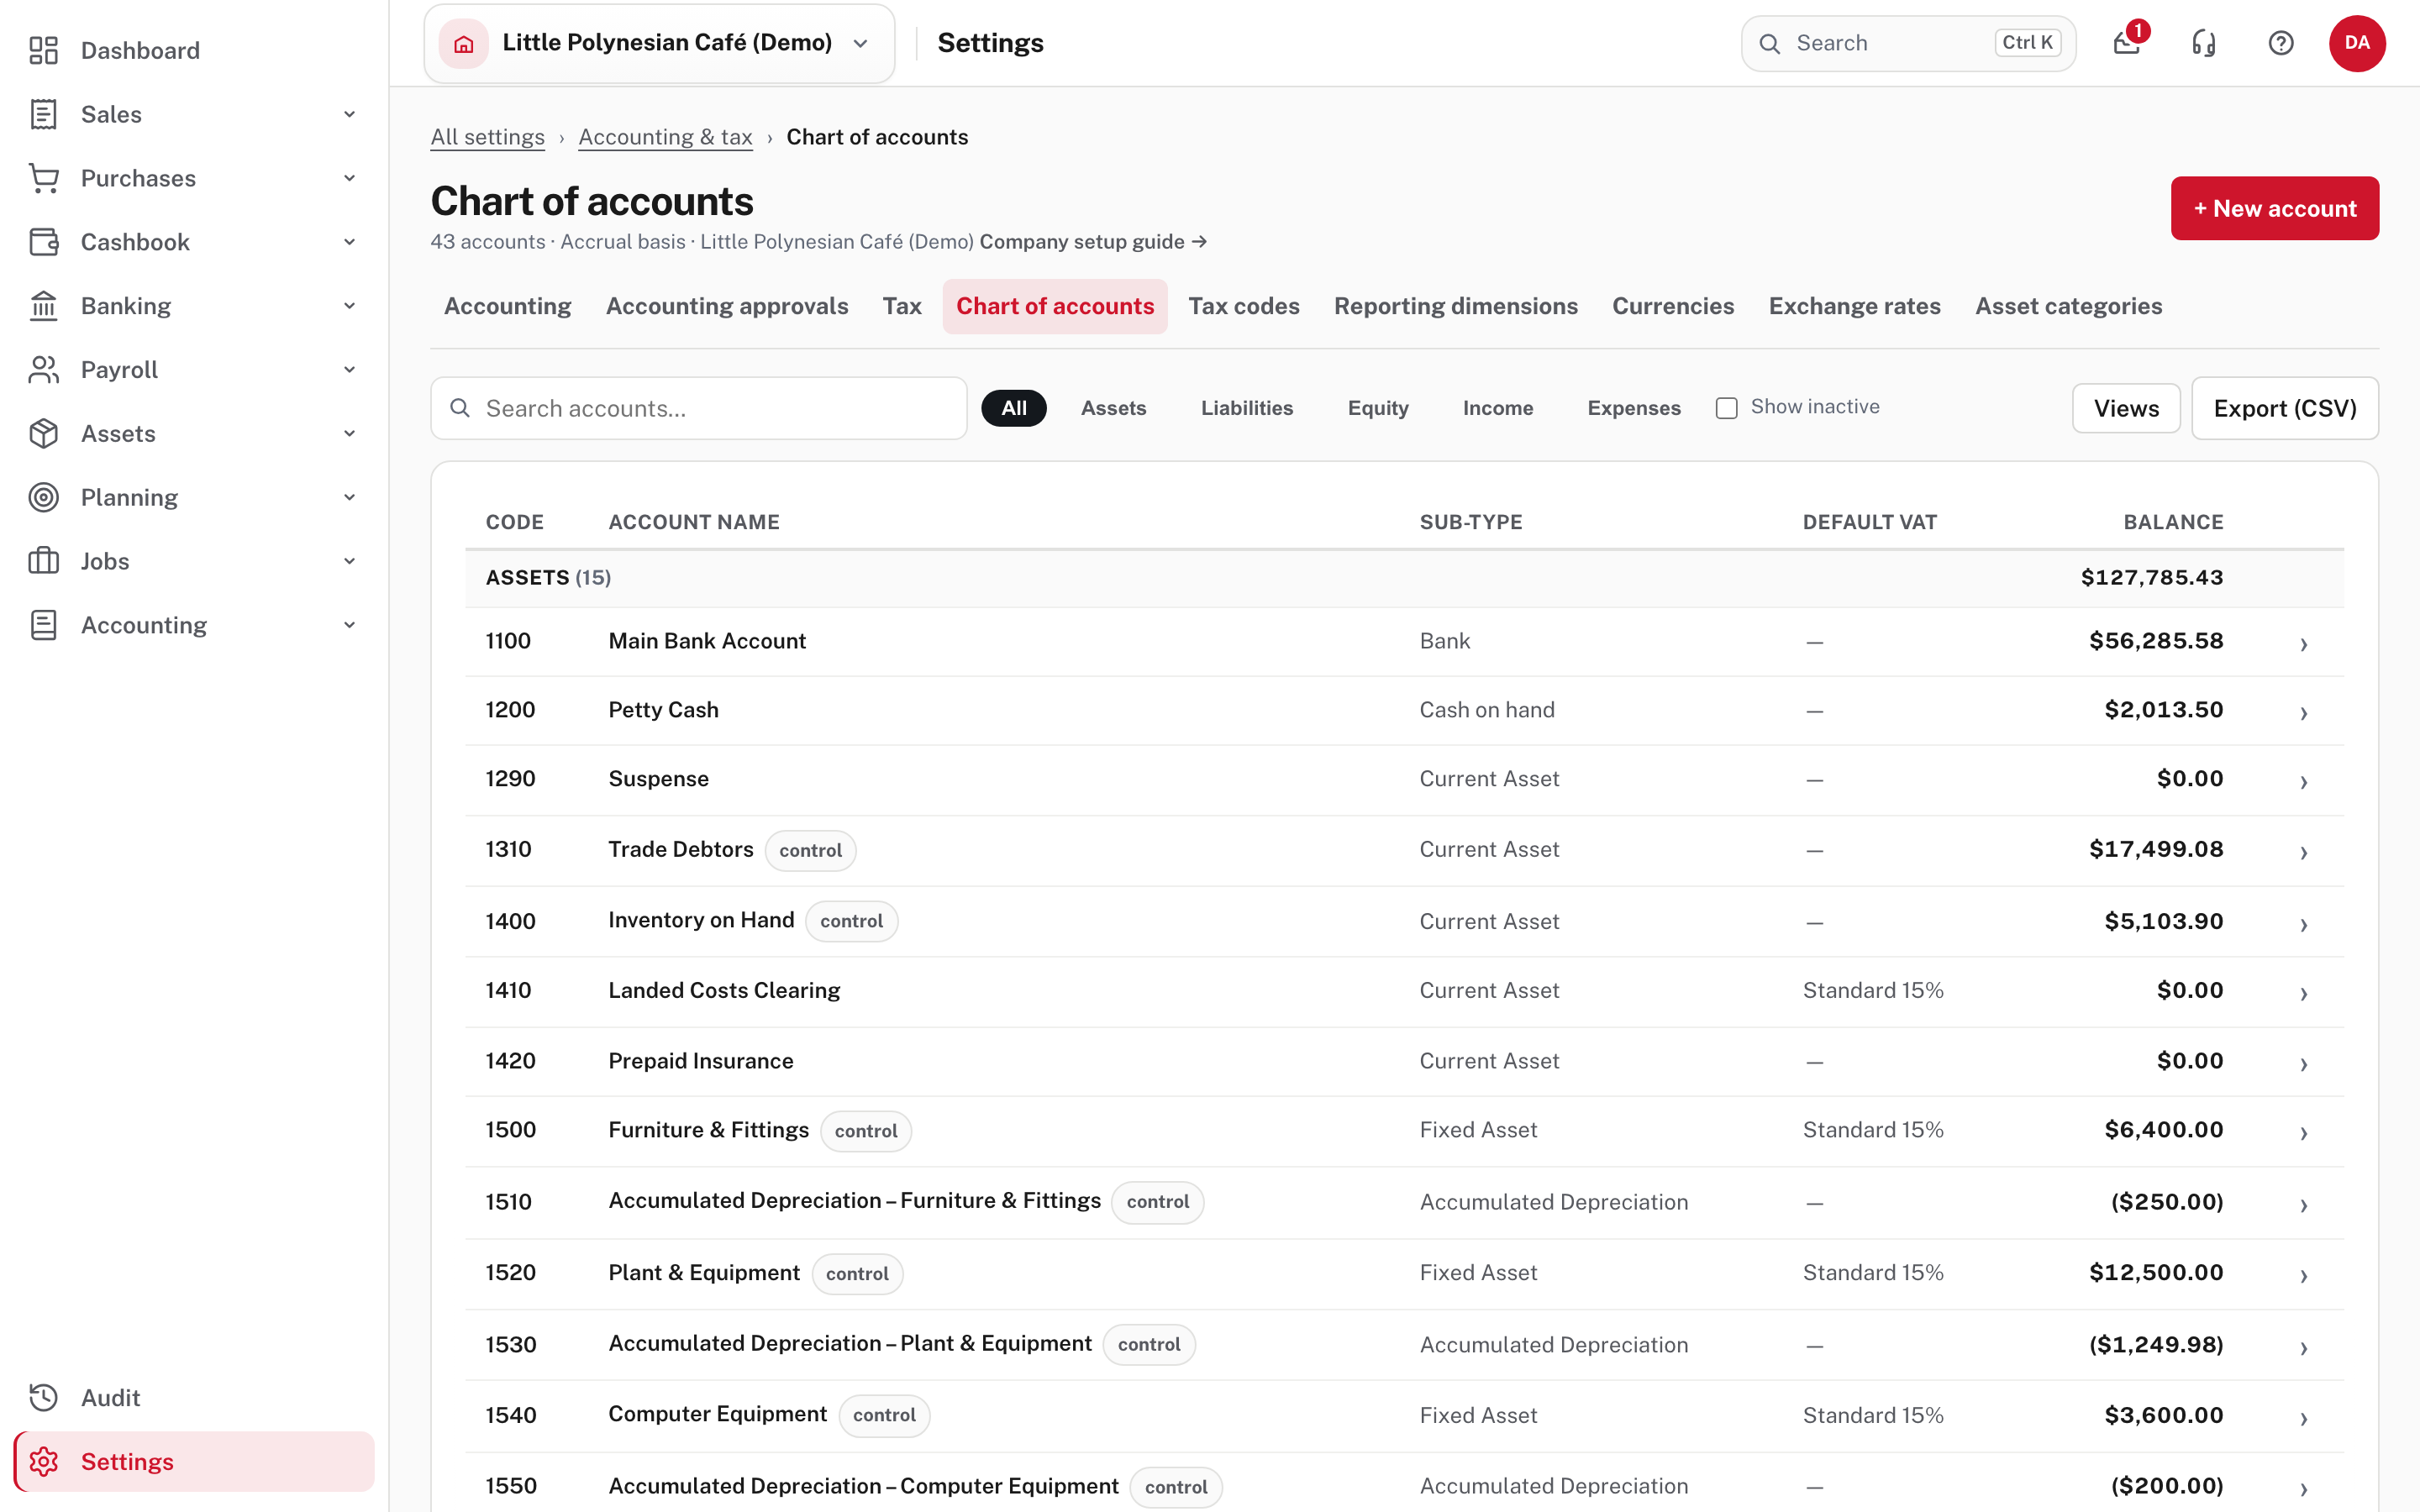Filter accounts by Equity
This screenshot has width=2420, height=1512.
pyautogui.click(x=1378, y=408)
